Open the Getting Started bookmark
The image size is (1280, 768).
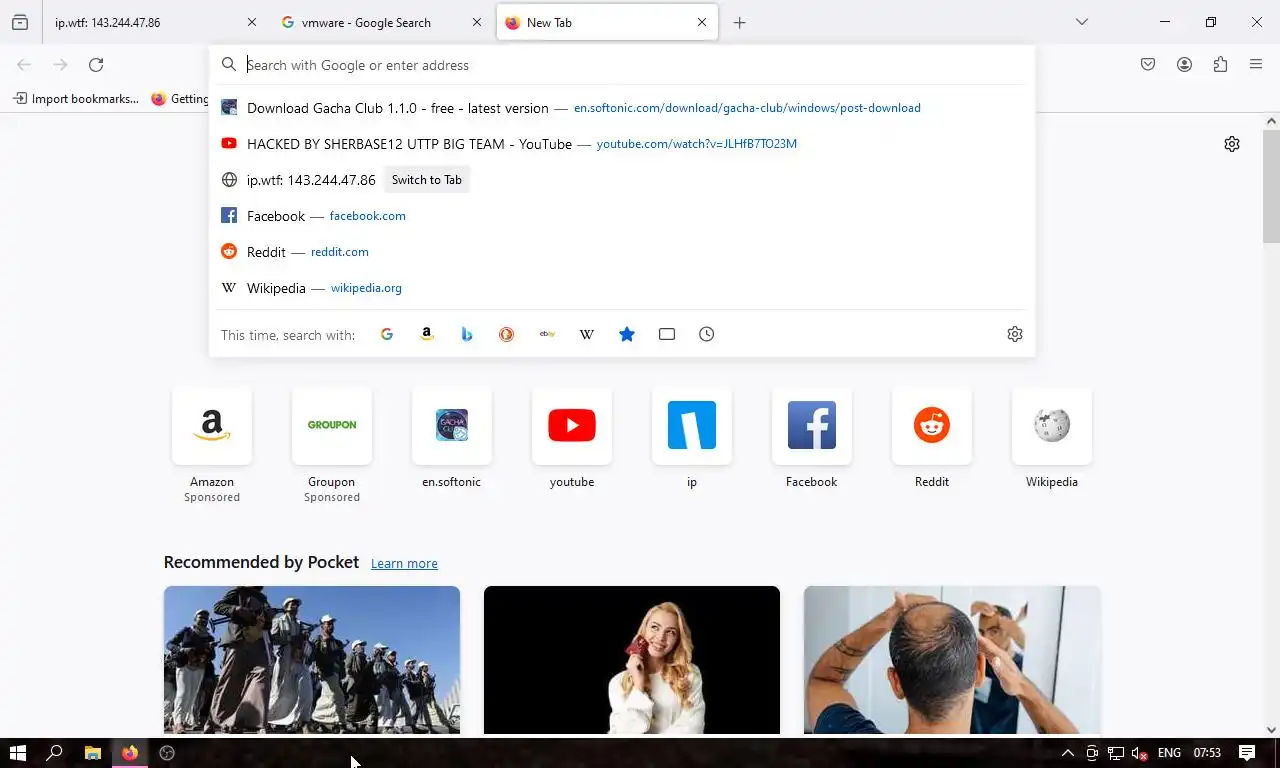(180, 99)
